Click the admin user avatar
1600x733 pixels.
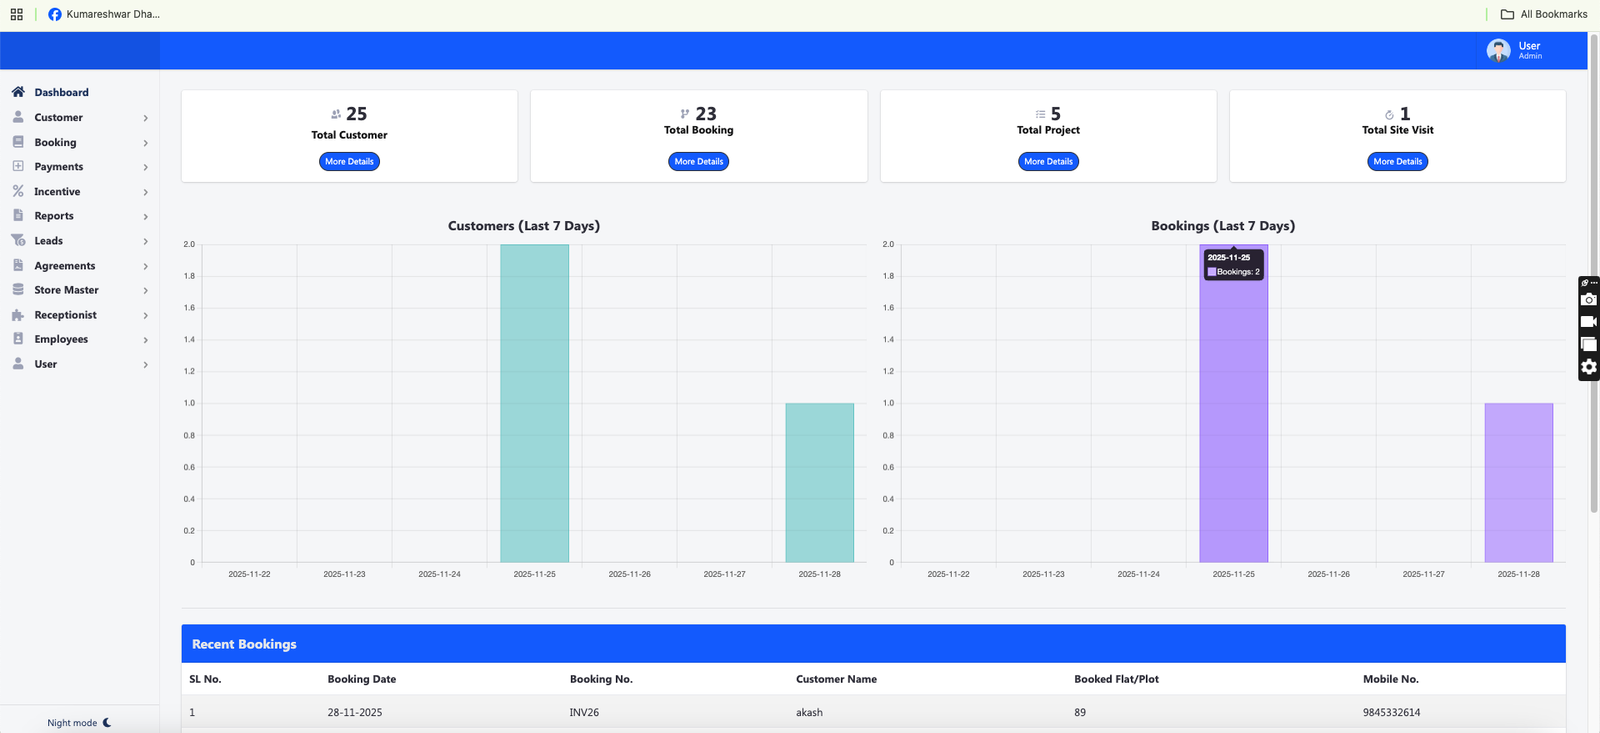click(1498, 50)
